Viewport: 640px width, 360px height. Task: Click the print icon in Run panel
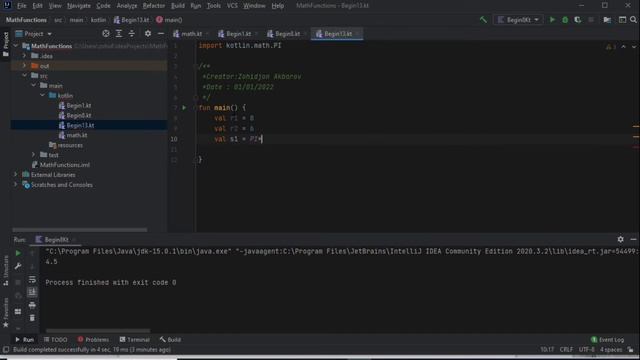point(32,305)
